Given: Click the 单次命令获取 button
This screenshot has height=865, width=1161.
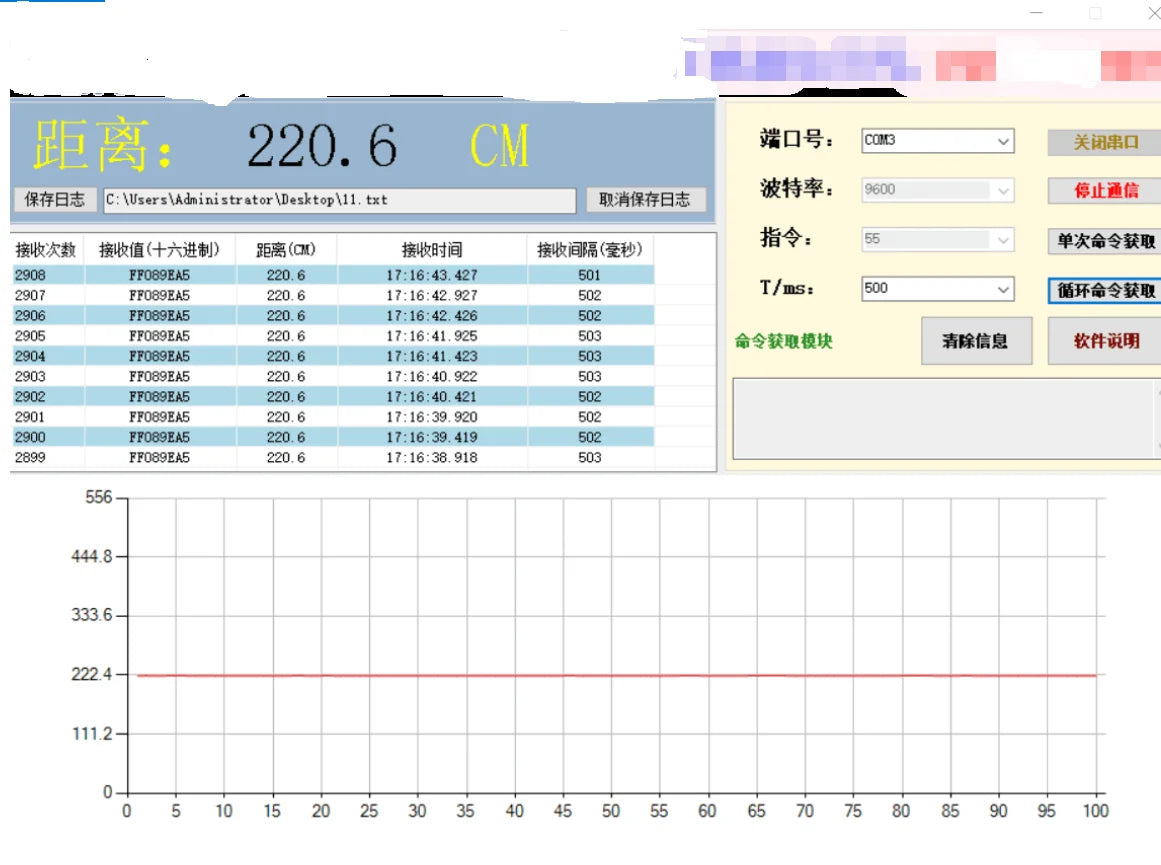Looking at the screenshot, I should pos(1105,241).
